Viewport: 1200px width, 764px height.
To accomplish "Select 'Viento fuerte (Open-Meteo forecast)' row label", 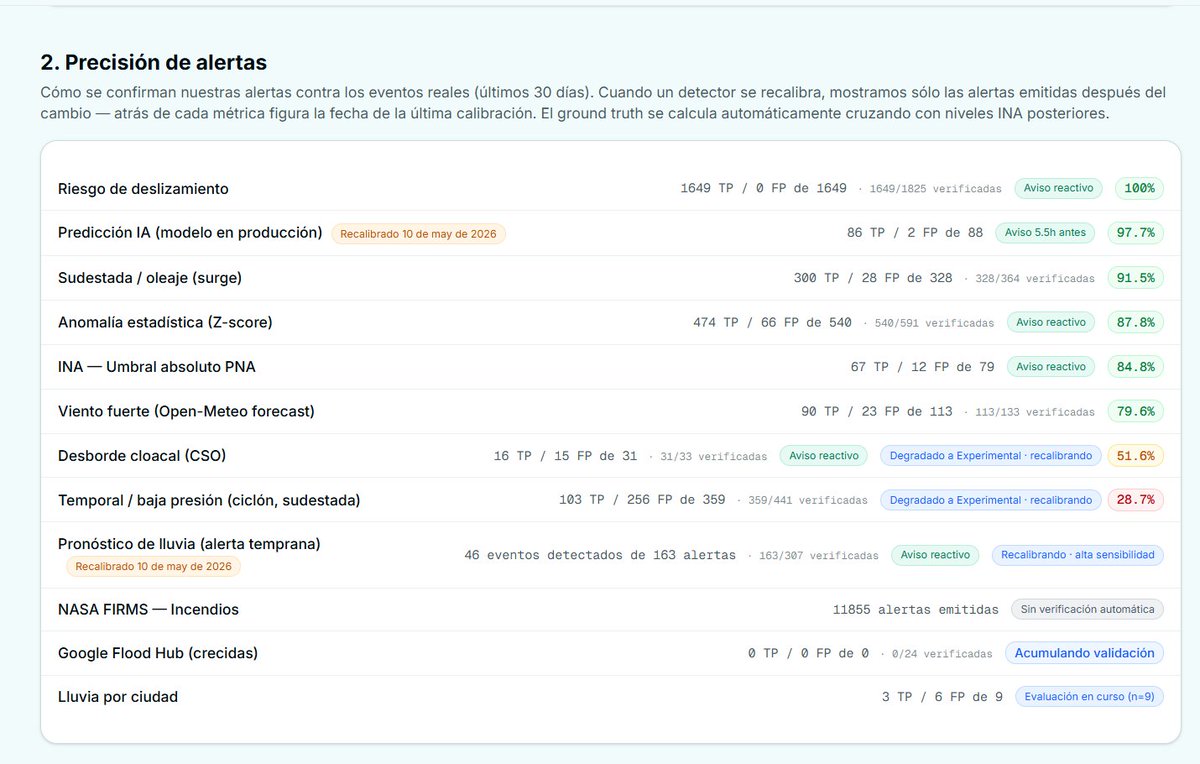I will pyautogui.click(x=186, y=411).
